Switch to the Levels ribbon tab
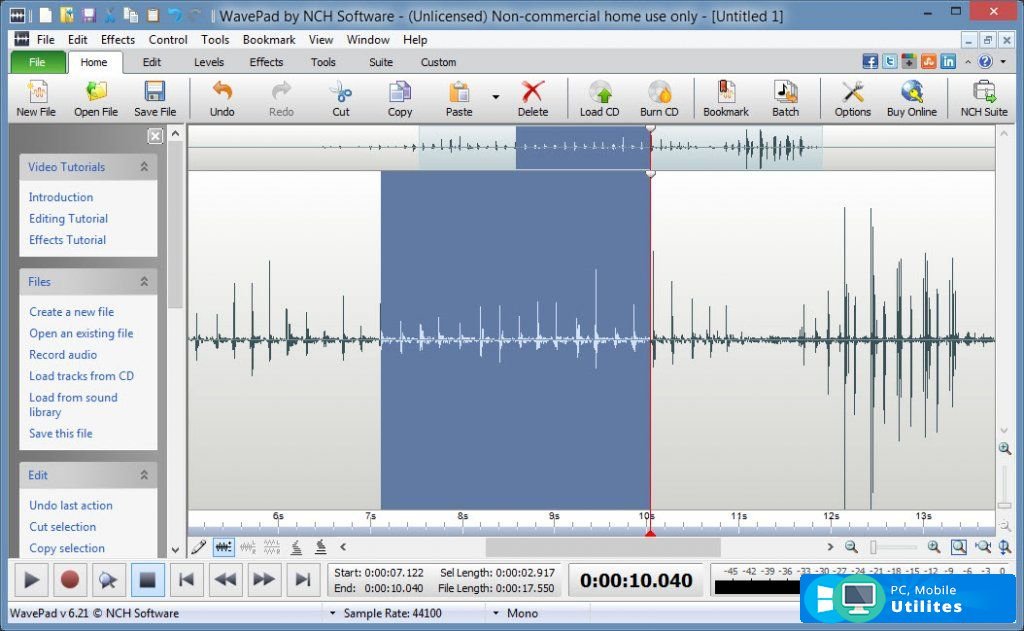This screenshot has width=1024, height=631. point(209,62)
